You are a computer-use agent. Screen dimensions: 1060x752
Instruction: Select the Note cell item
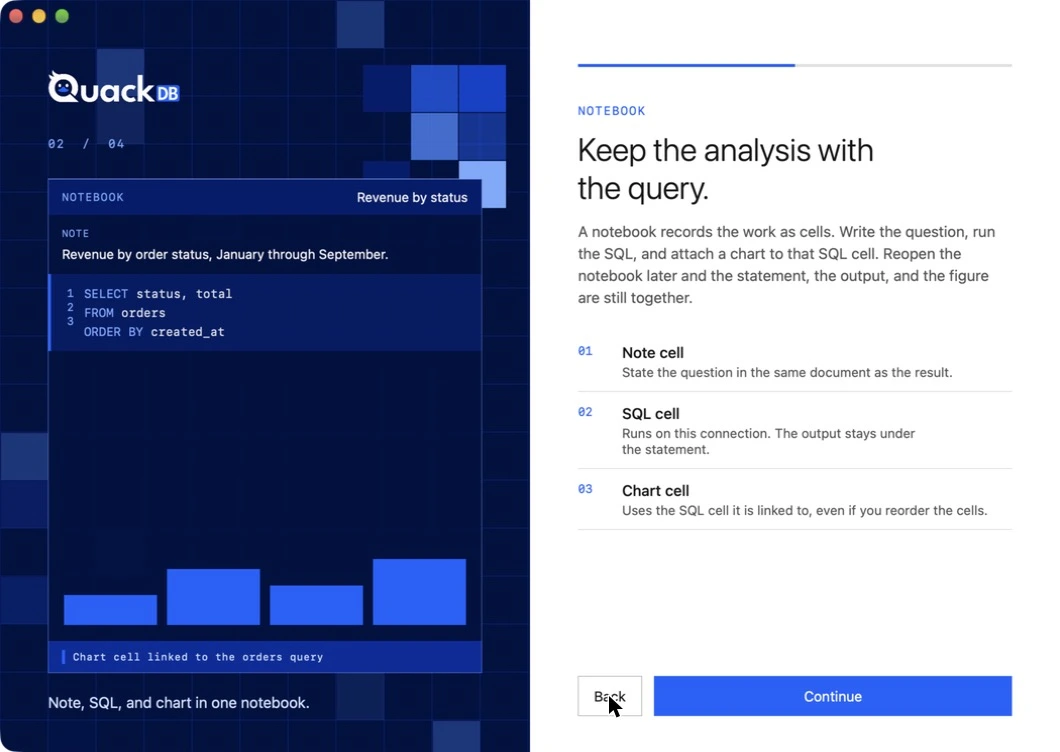pos(794,362)
